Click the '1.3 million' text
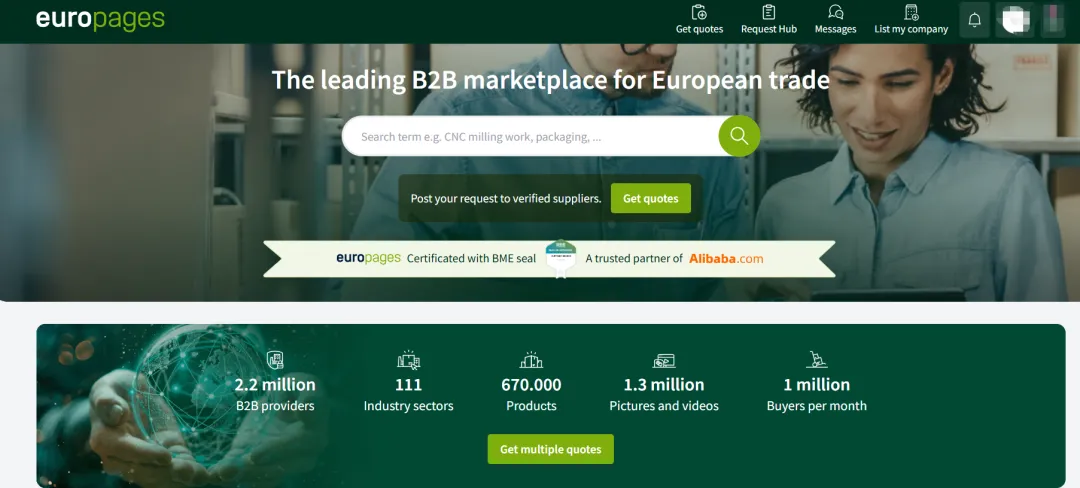This screenshot has height=488, width=1080. click(x=664, y=384)
